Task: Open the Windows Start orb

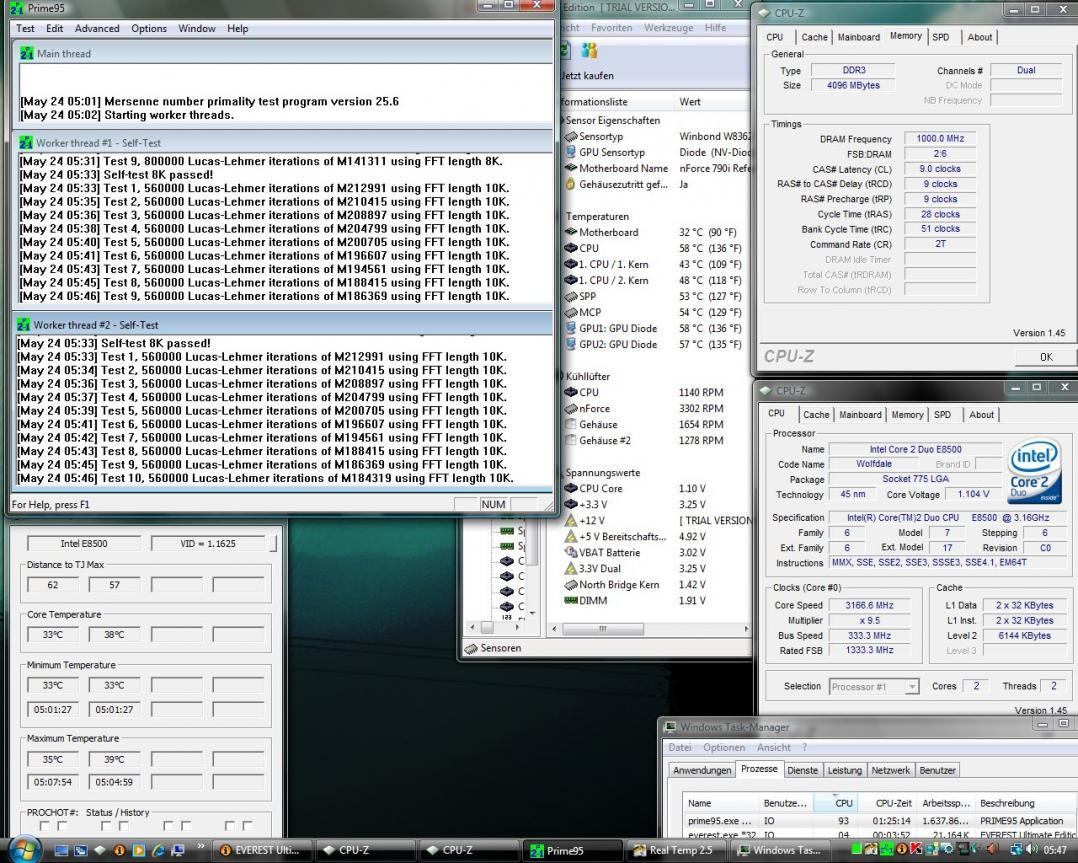Action: (25, 849)
